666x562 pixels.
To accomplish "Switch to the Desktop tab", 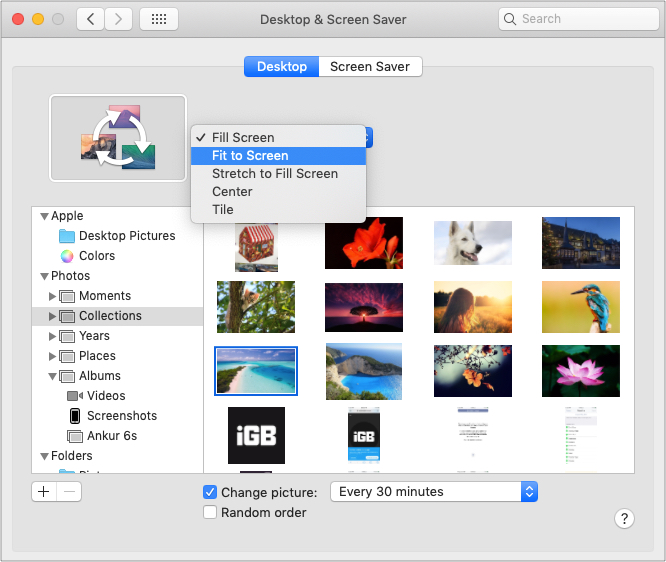I will (282, 67).
